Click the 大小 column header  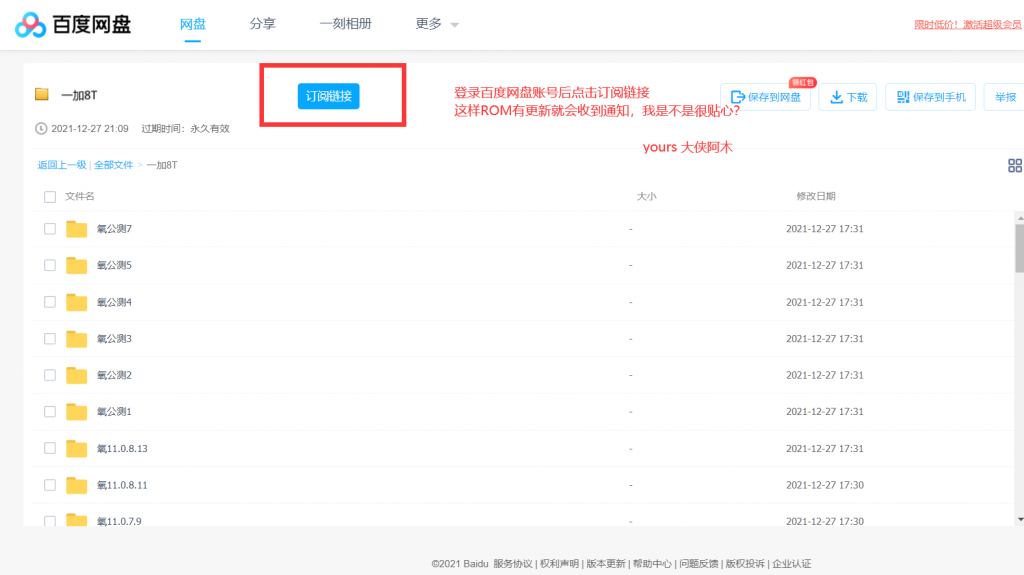point(647,196)
